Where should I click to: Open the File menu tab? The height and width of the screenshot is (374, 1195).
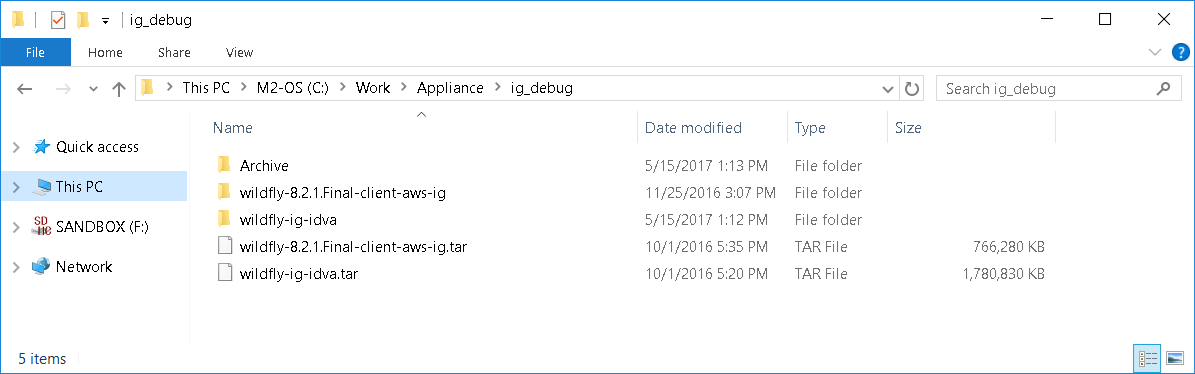pos(35,53)
